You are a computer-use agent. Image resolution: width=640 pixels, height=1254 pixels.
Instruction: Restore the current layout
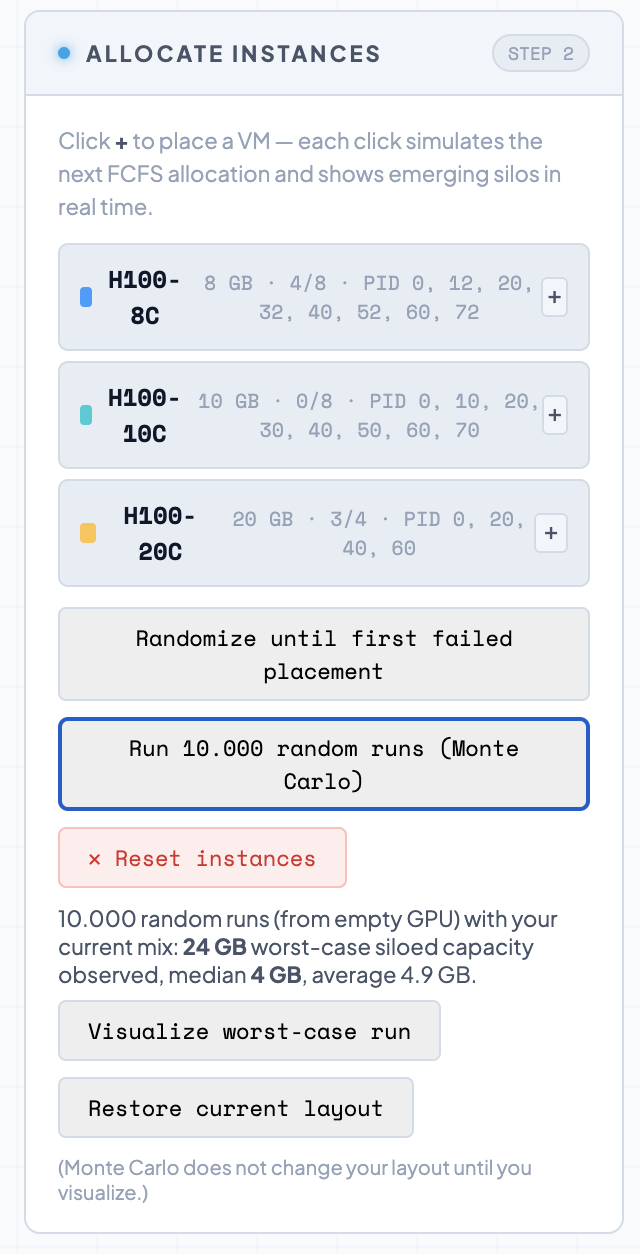[235, 1107]
